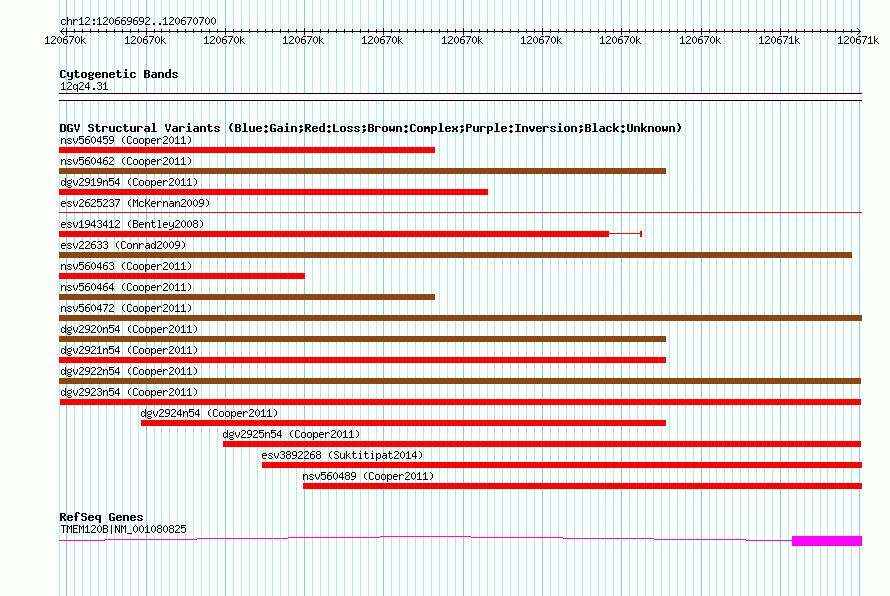
Task: Select the red esv3892268 variant bar
Action: coord(562,465)
